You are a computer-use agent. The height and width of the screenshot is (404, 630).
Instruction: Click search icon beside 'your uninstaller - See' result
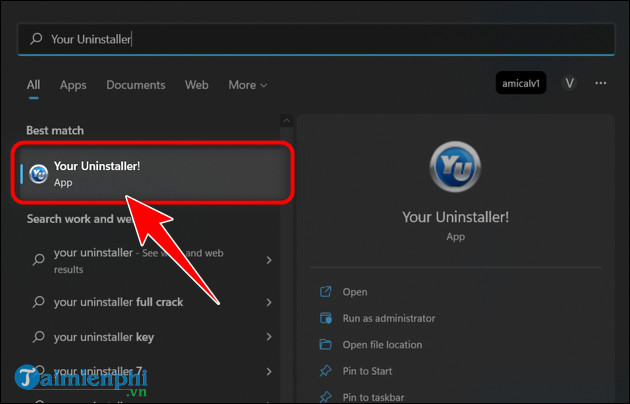[x=39, y=259]
